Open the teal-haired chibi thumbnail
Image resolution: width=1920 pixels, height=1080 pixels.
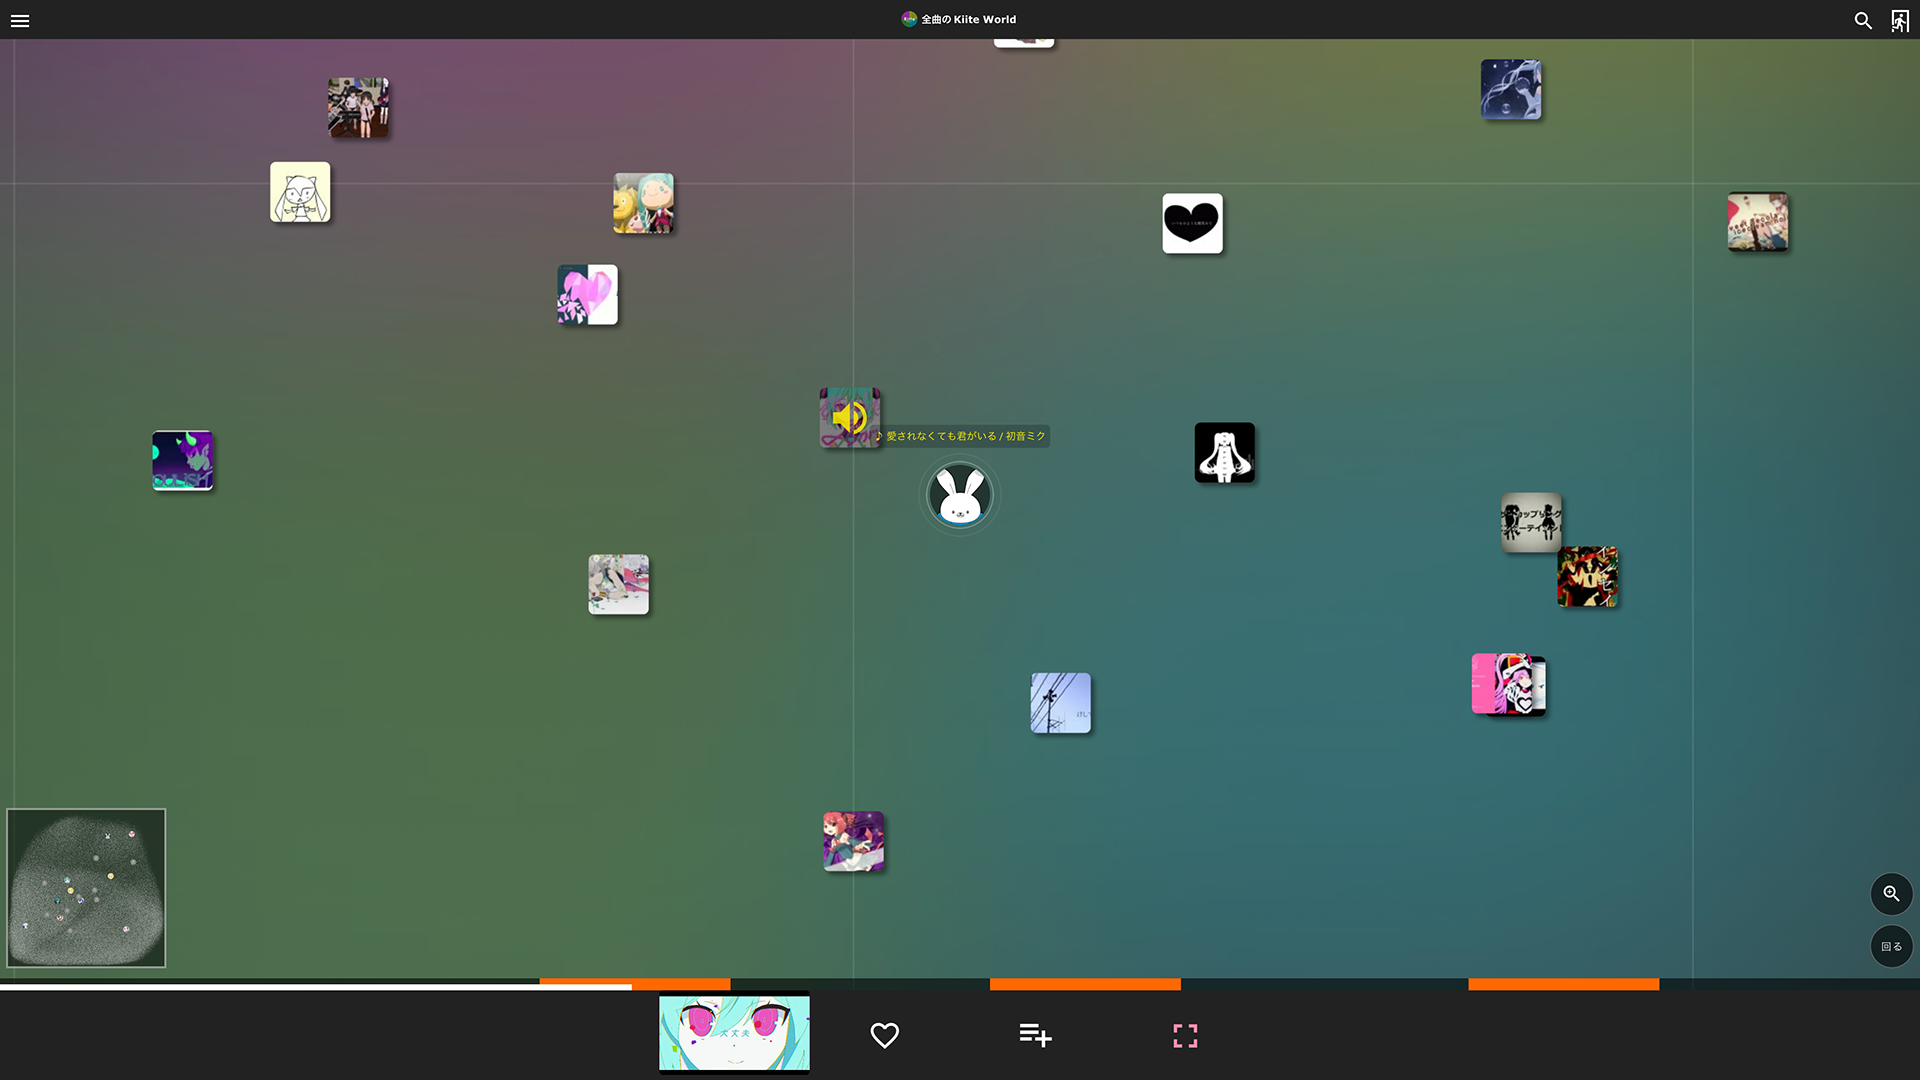click(643, 203)
